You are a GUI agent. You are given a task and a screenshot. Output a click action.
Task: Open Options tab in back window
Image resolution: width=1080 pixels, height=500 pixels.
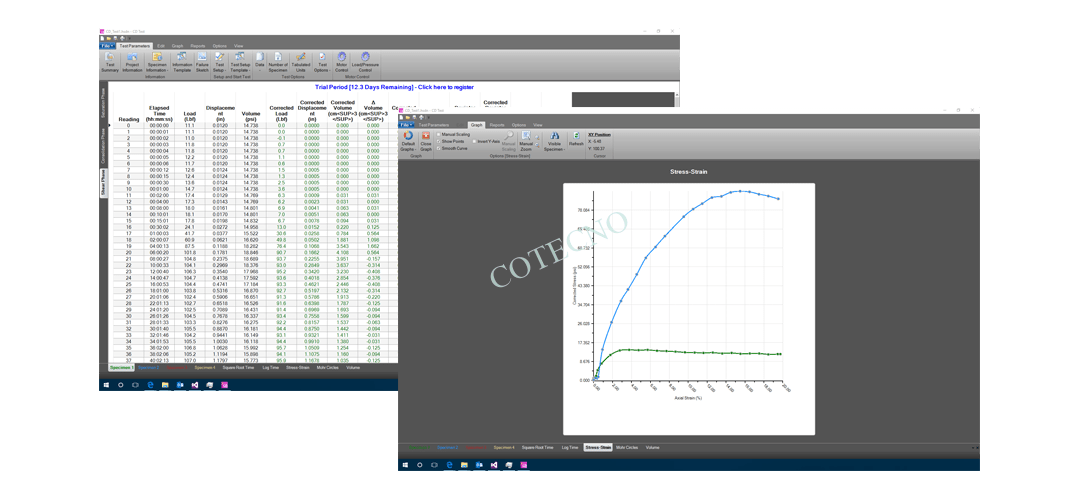[220, 46]
